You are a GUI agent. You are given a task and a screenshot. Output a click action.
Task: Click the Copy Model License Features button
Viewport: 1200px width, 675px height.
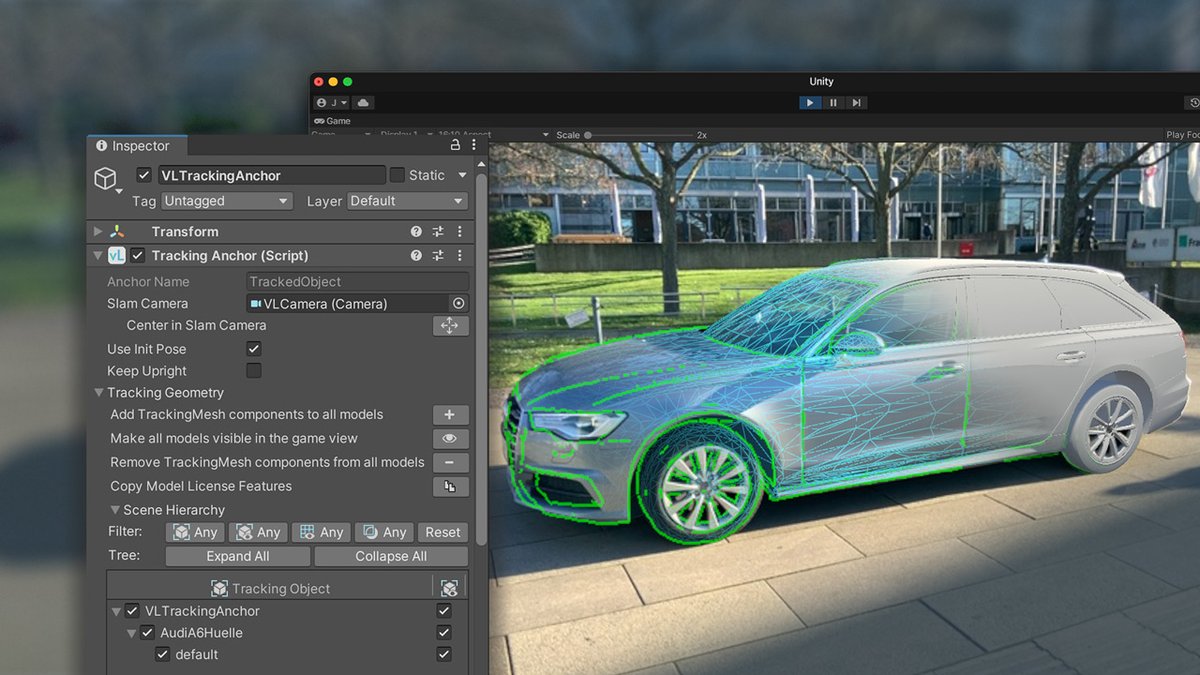coord(450,487)
